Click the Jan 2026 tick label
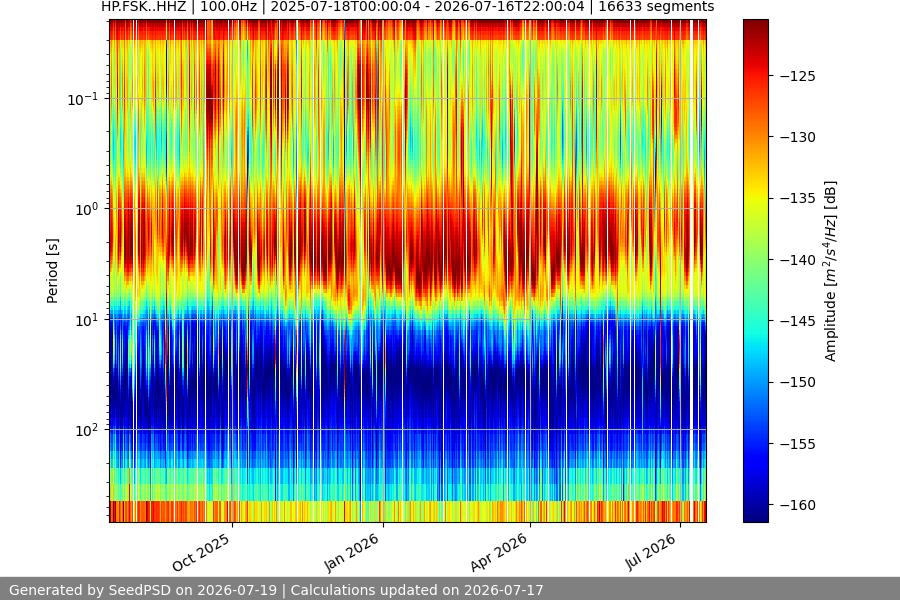Image resolution: width=900 pixels, height=600 pixels. click(x=352, y=552)
